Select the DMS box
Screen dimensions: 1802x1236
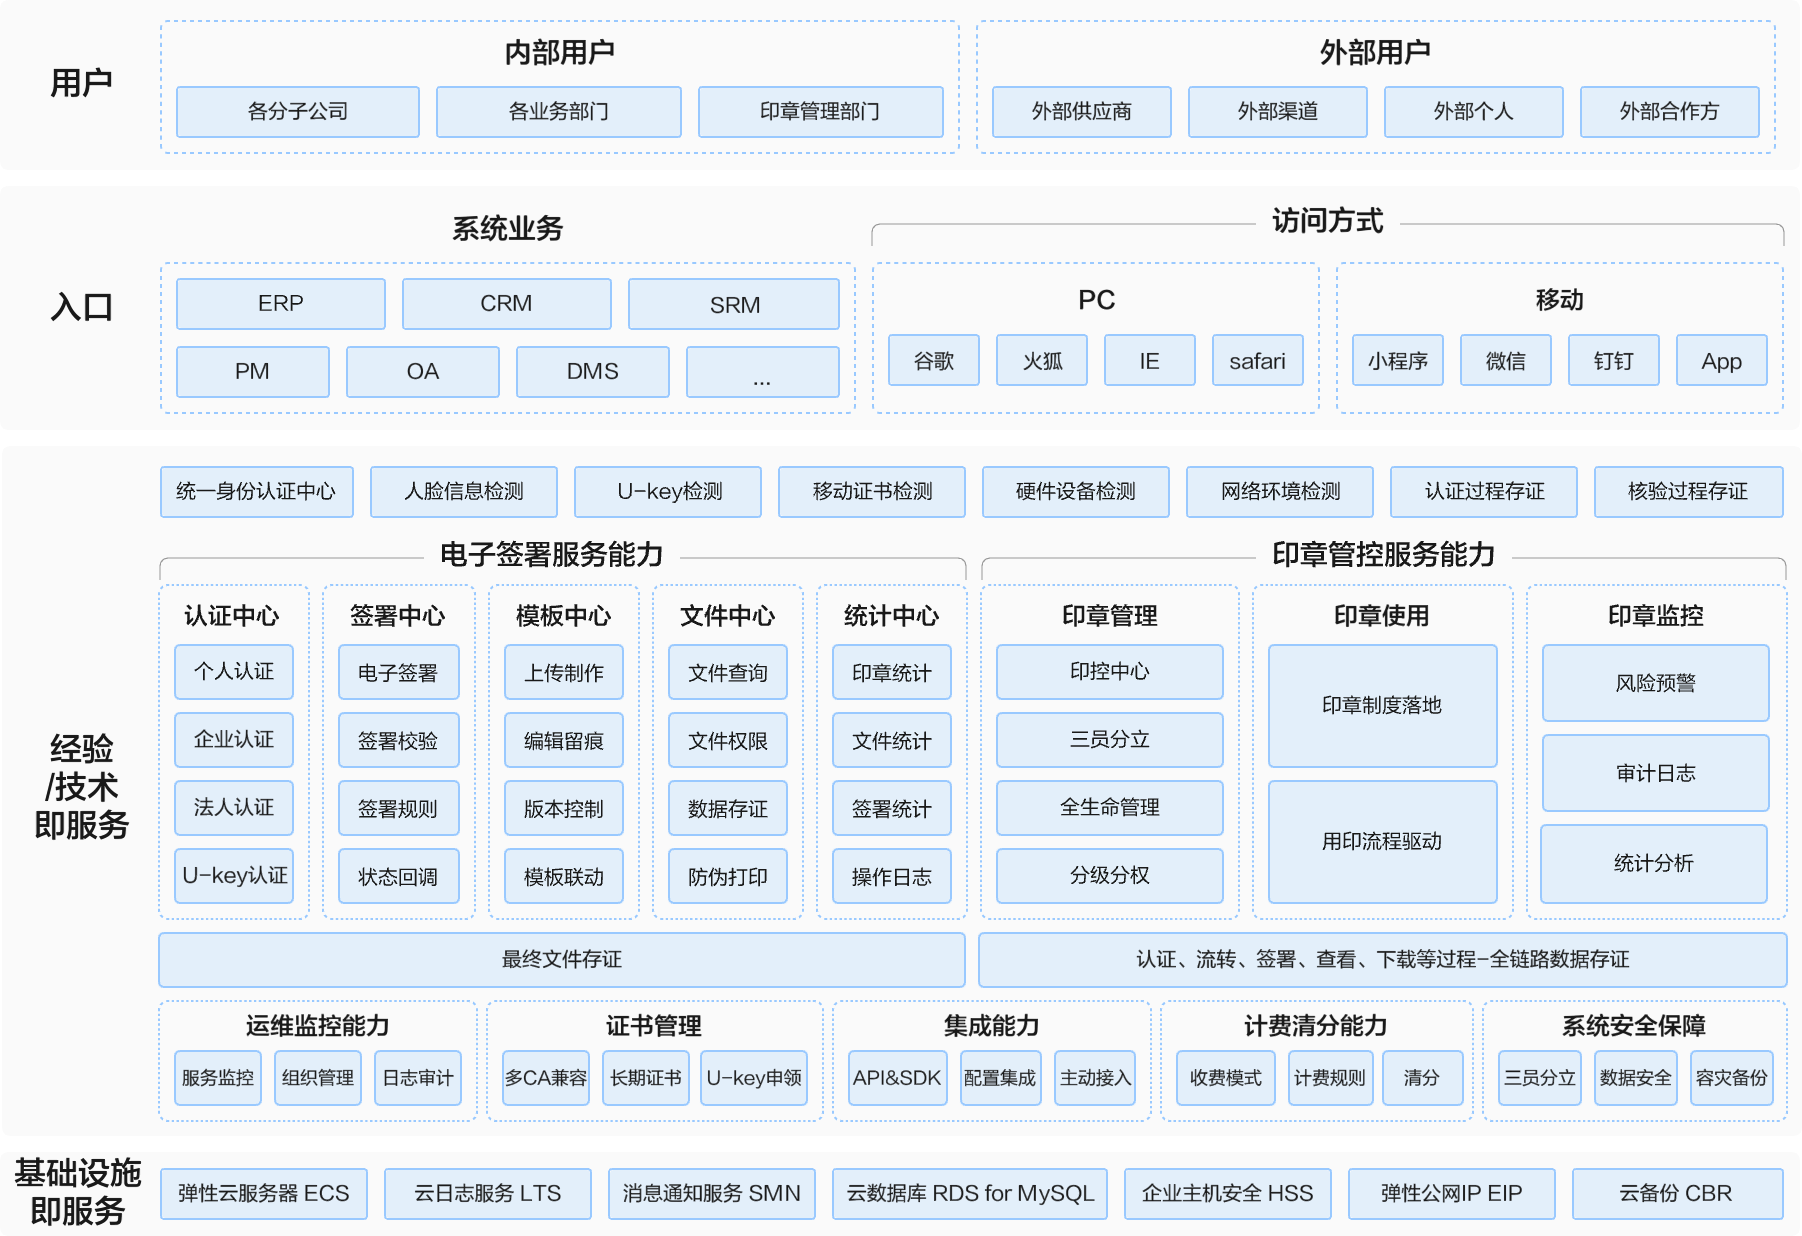(593, 371)
